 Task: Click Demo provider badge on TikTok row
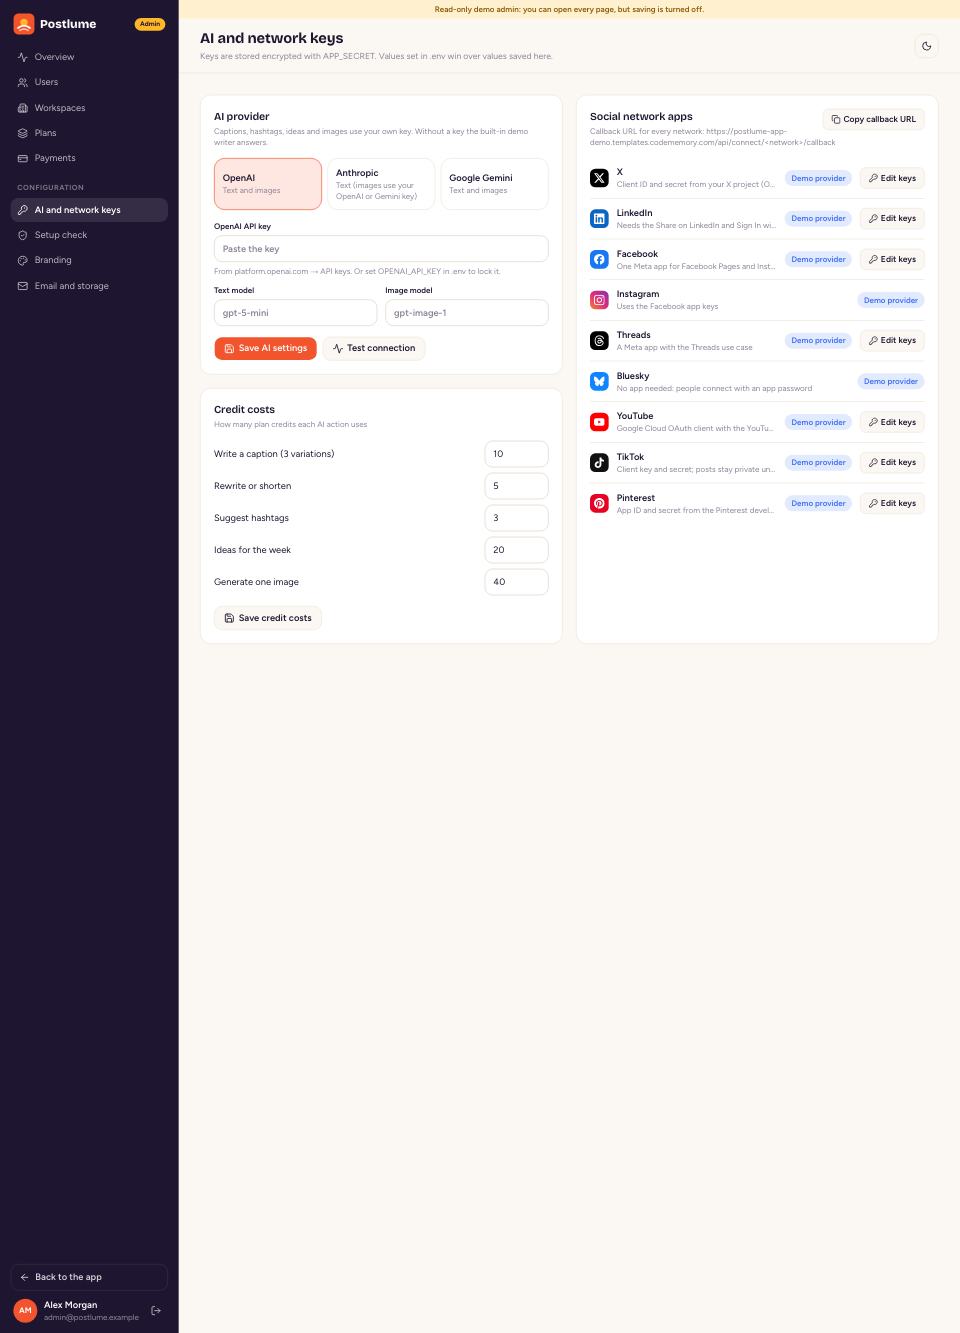pyautogui.click(x=818, y=462)
